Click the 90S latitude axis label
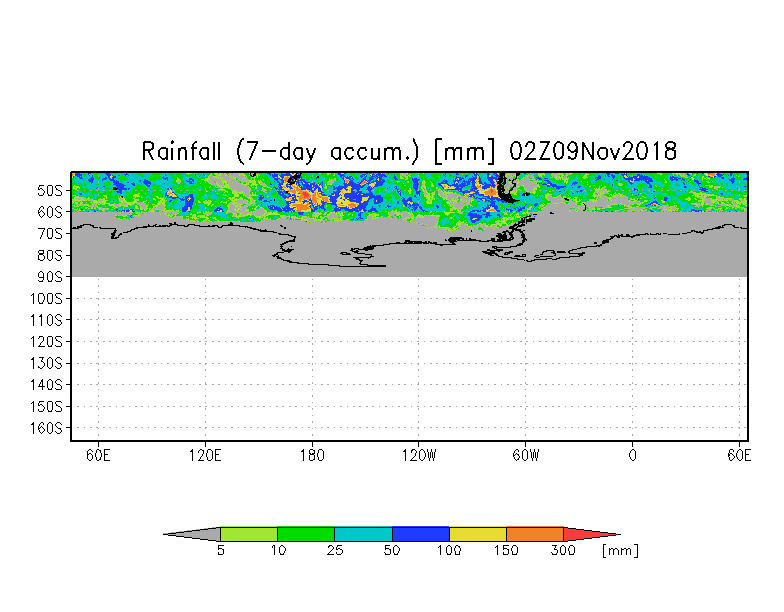Image resolution: width=784 pixels, height=612 pixels. pyautogui.click(x=50, y=277)
